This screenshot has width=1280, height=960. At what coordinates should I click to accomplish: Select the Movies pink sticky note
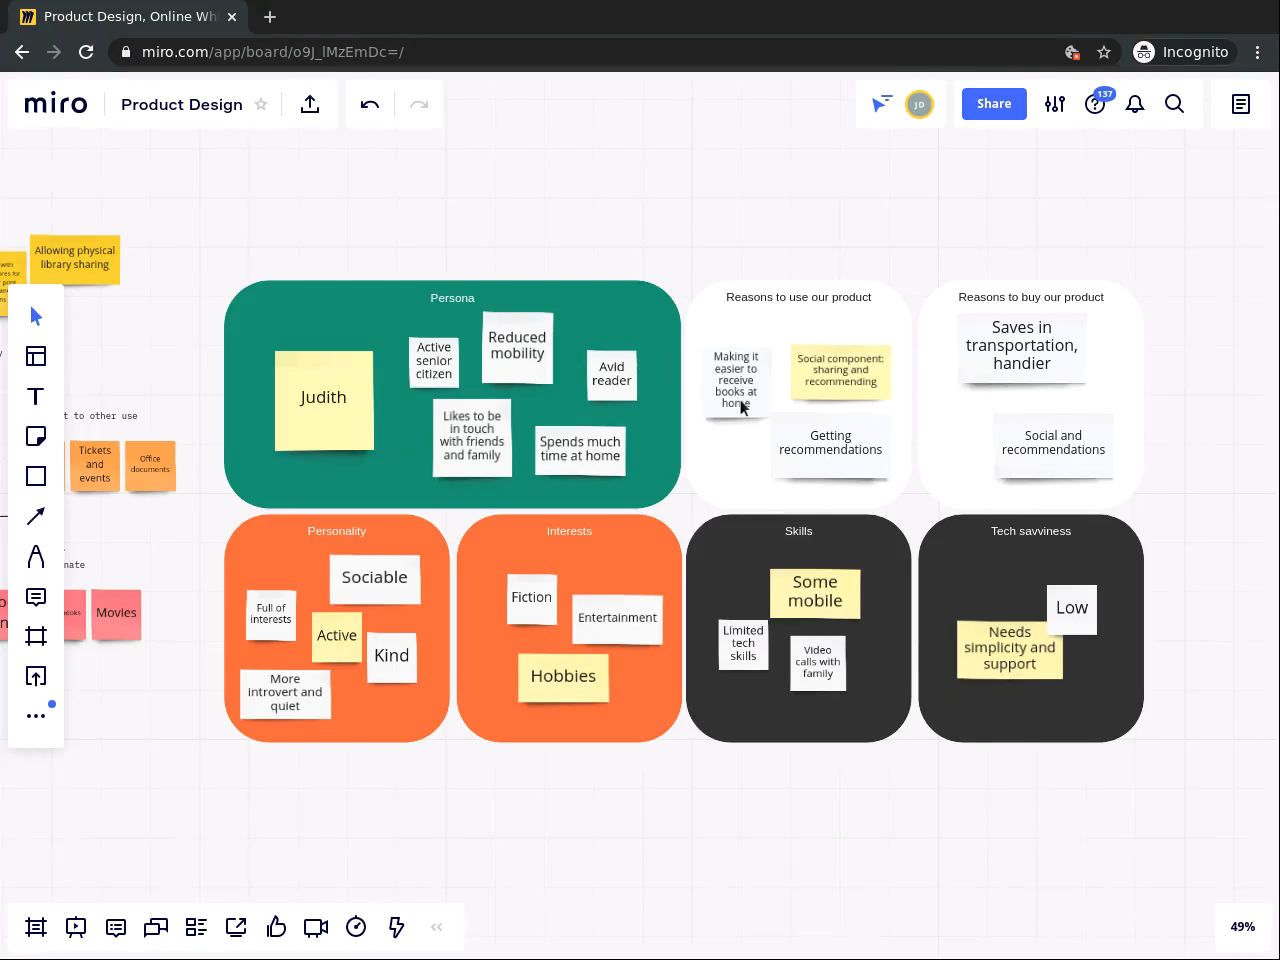click(x=116, y=614)
